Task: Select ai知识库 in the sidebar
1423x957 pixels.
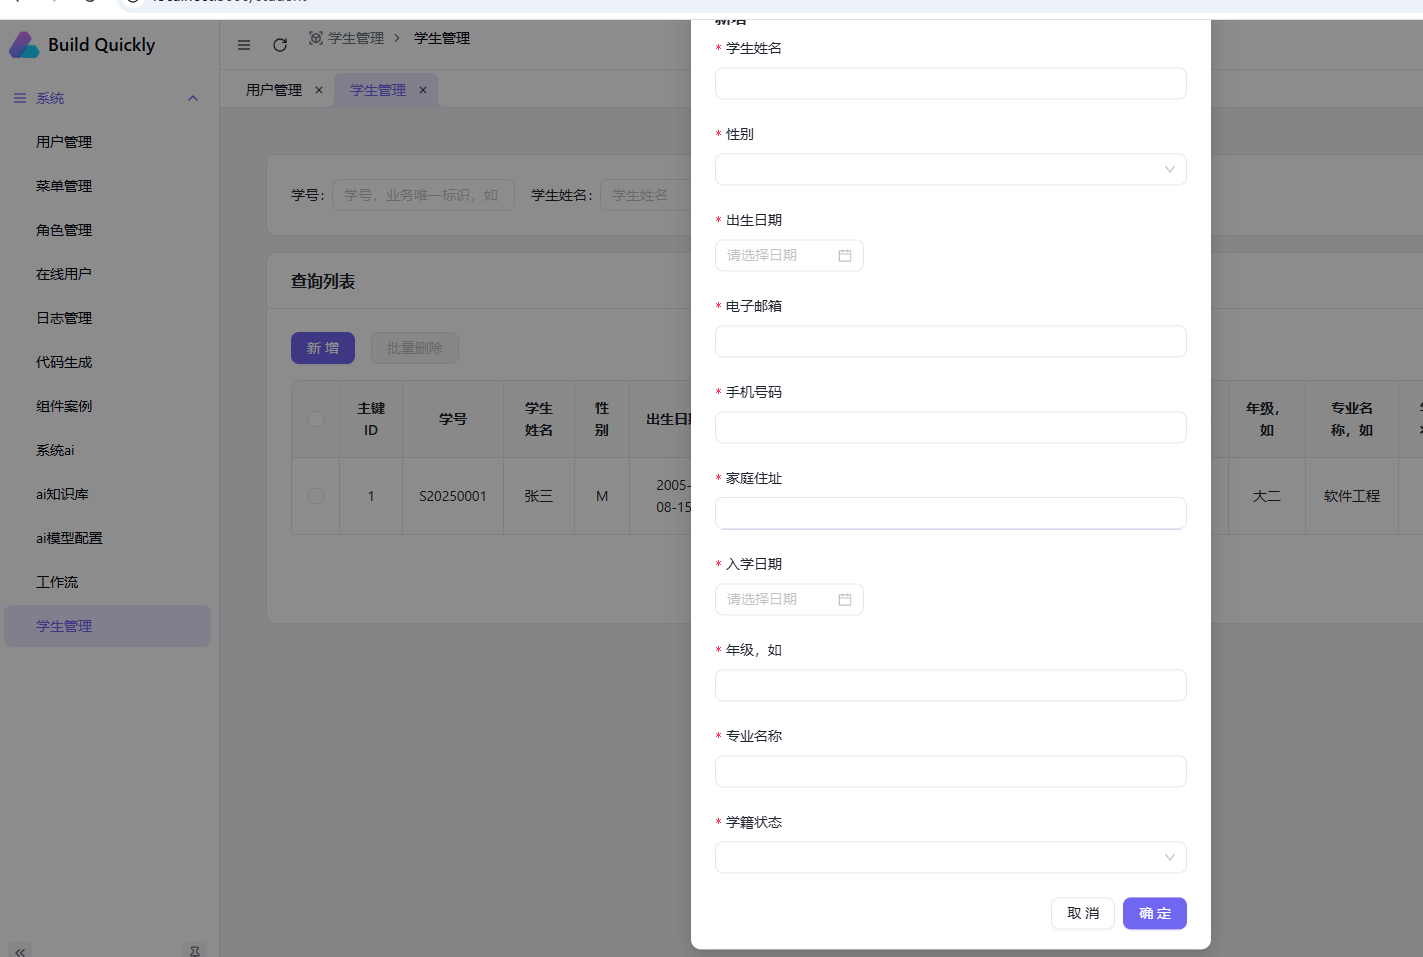Action: pos(62,494)
